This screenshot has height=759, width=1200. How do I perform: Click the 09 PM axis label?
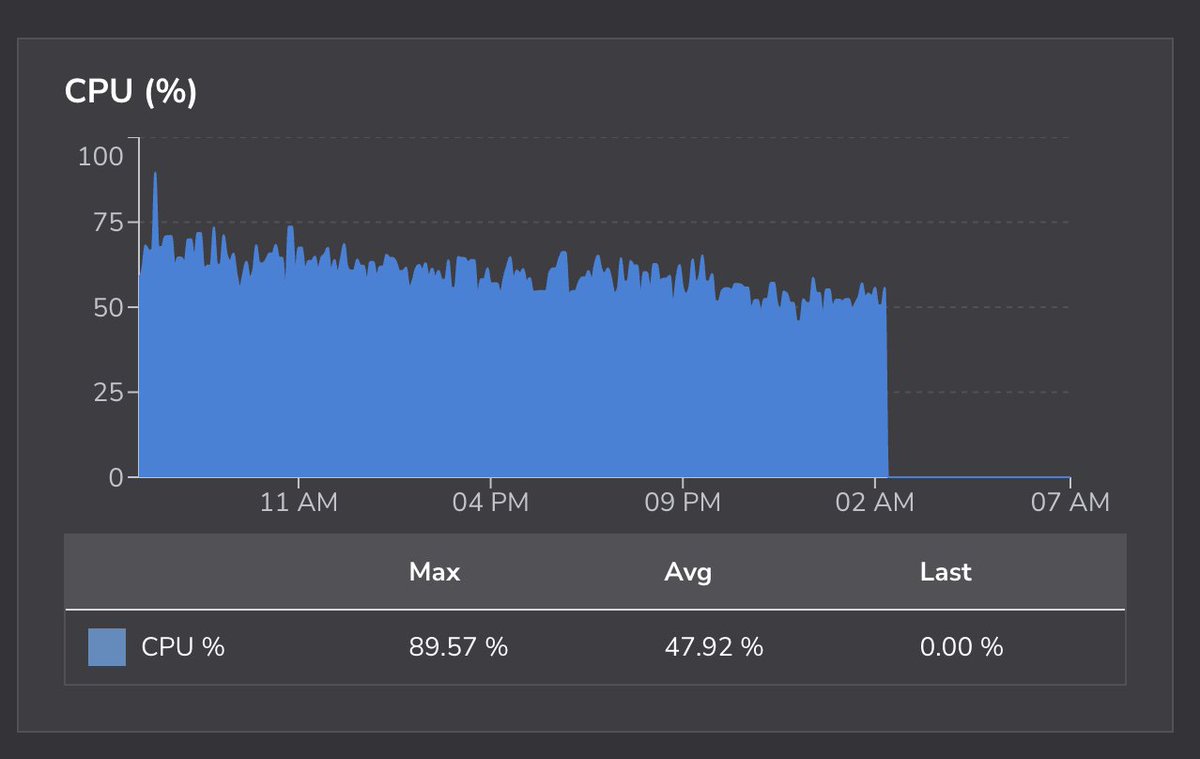click(x=682, y=502)
